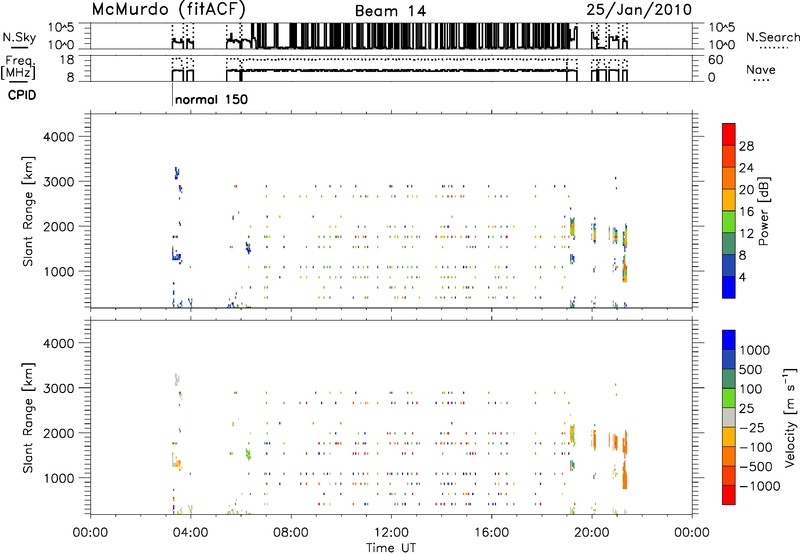The width and height of the screenshot is (800, 554).
Task: Click the 28 label on Power colorbar
Action: coord(746,146)
